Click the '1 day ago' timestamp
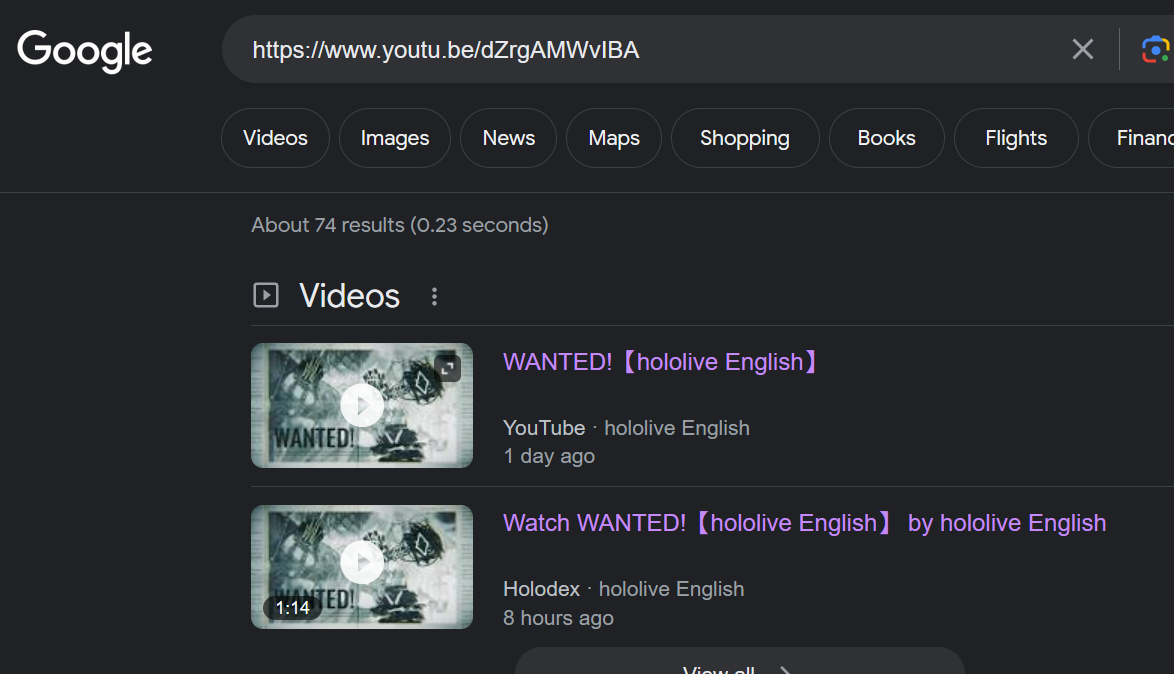 (549, 456)
